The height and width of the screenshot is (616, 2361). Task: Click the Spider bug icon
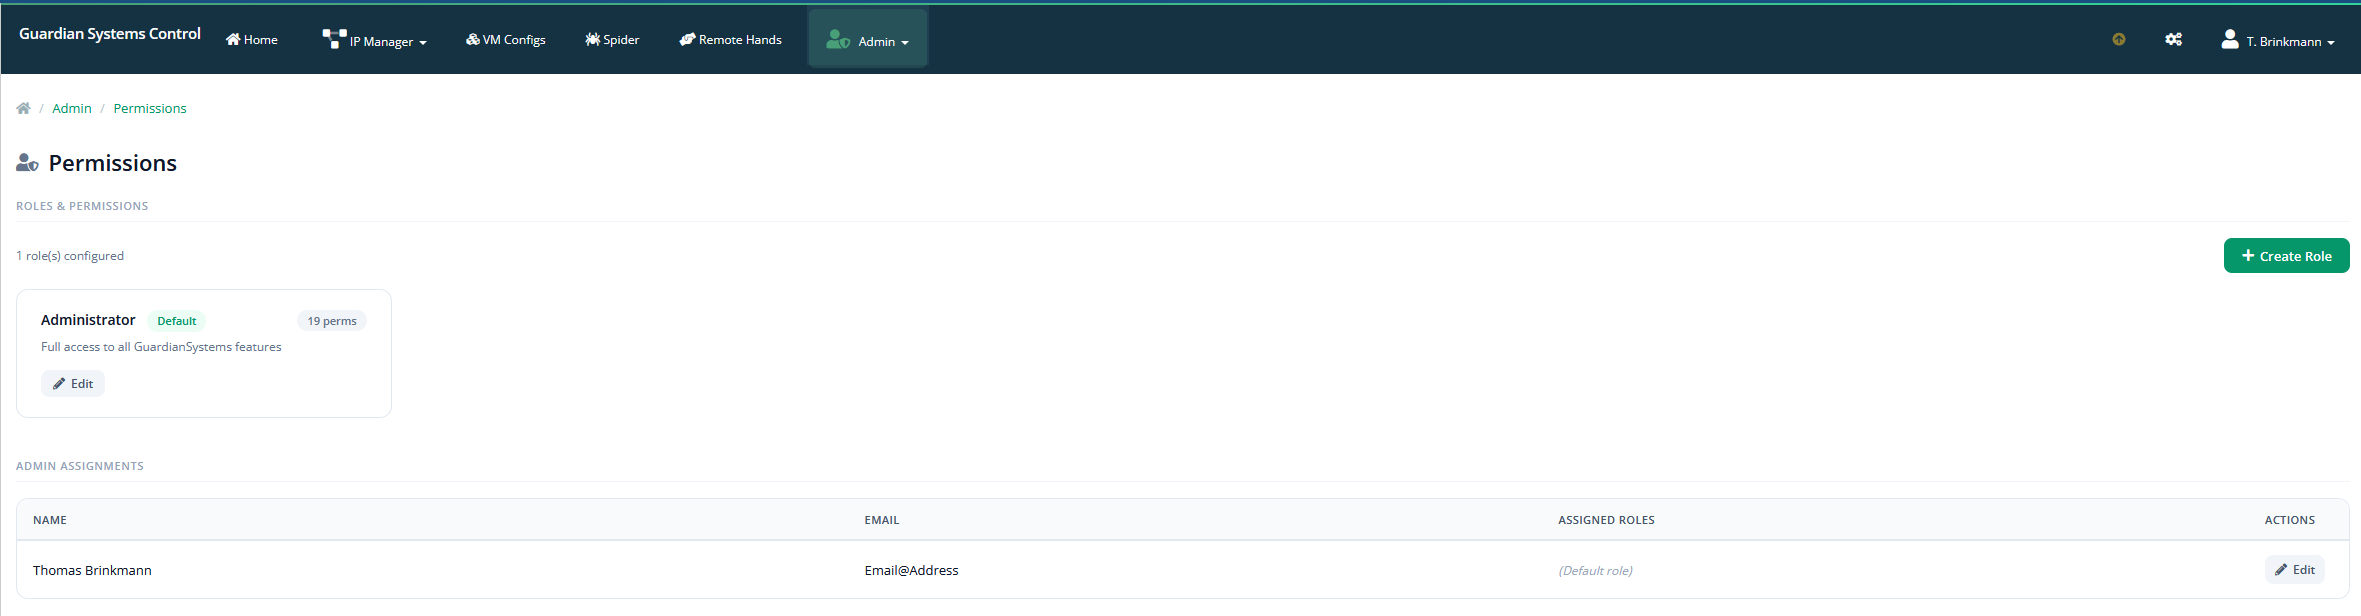(x=592, y=39)
